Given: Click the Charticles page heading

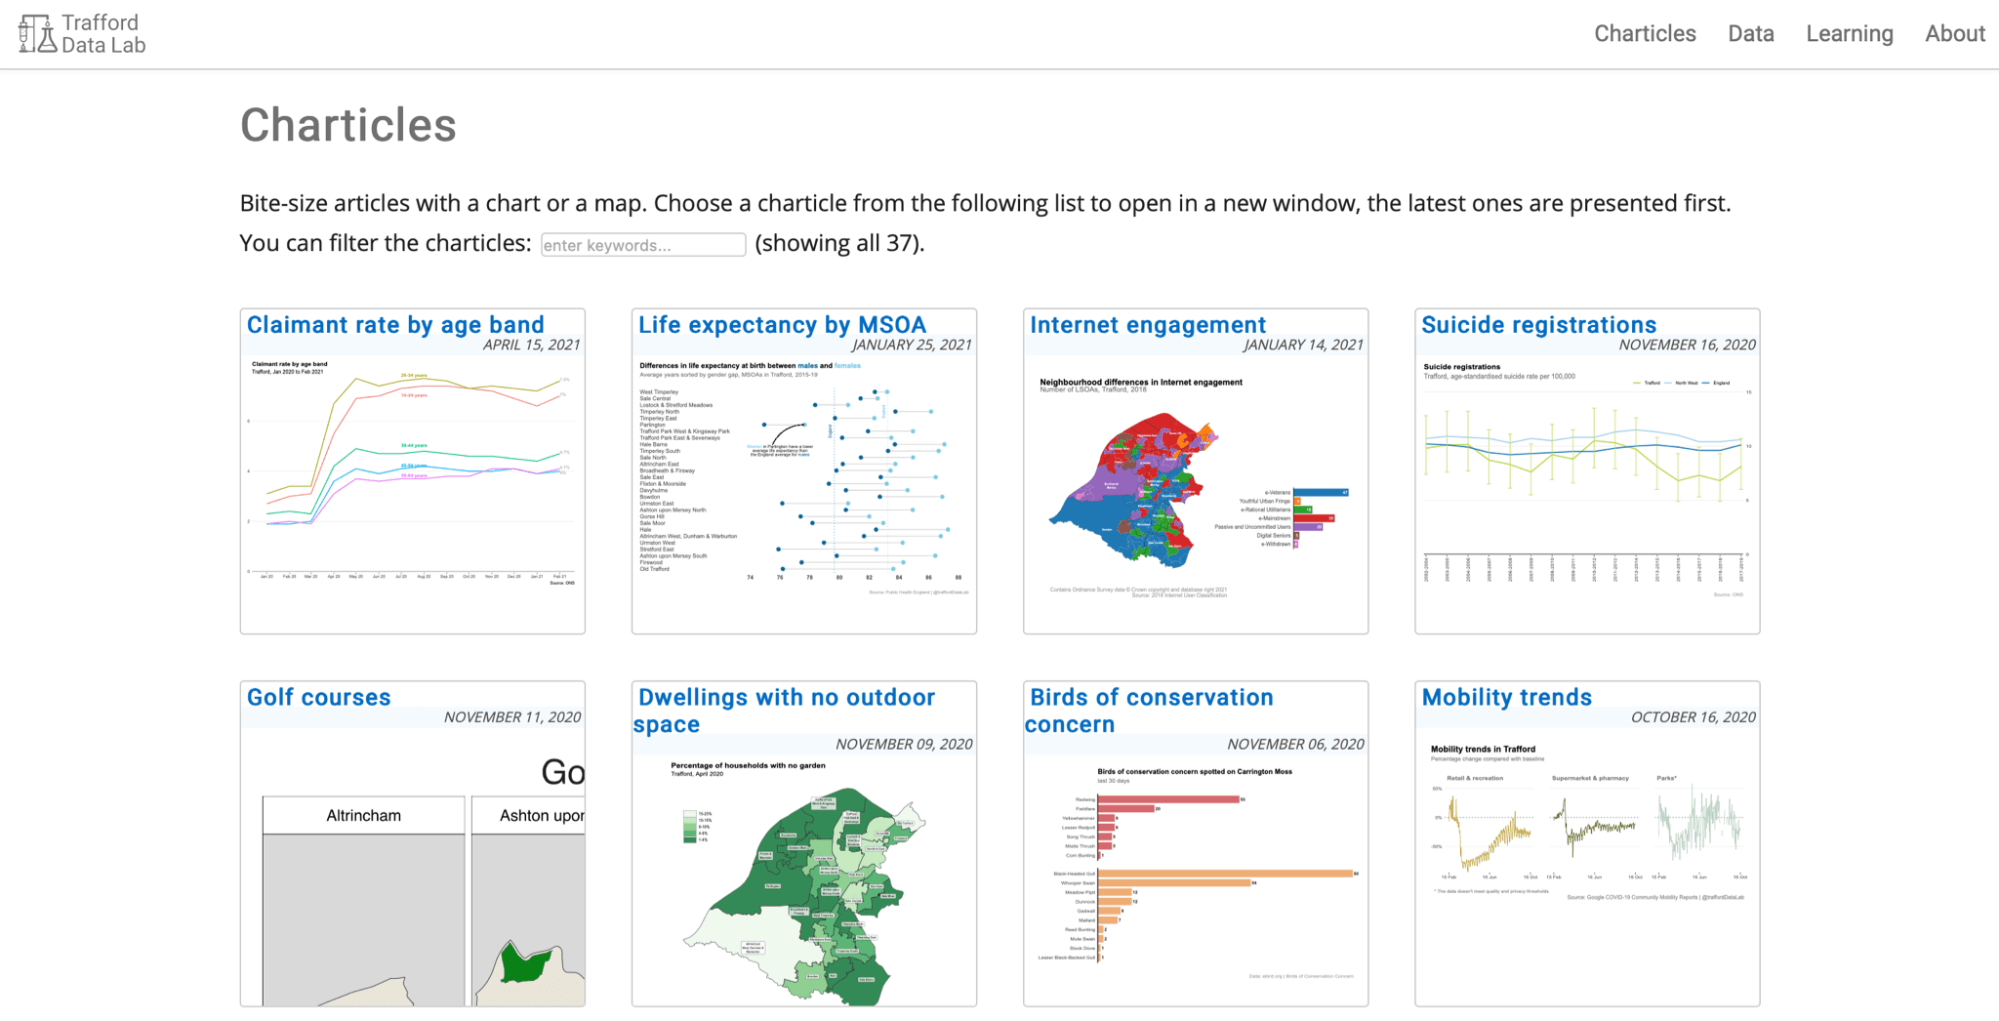Looking at the screenshot, I should tap(348, 125).
